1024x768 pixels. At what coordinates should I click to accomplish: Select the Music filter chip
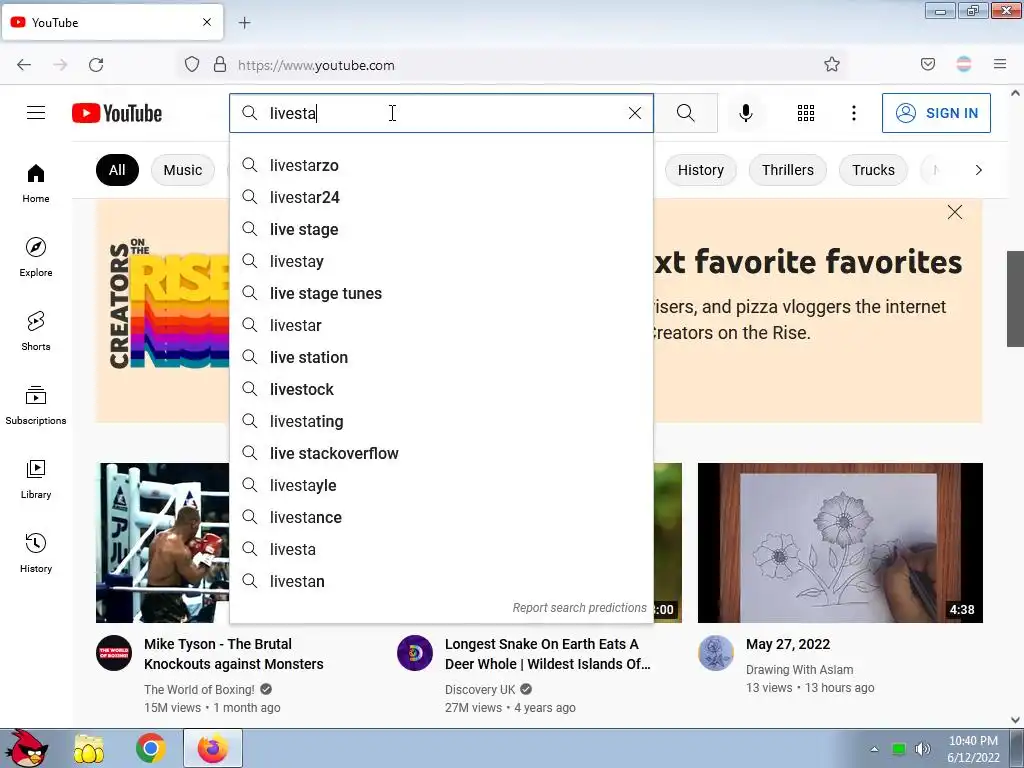tap(183, 170)
